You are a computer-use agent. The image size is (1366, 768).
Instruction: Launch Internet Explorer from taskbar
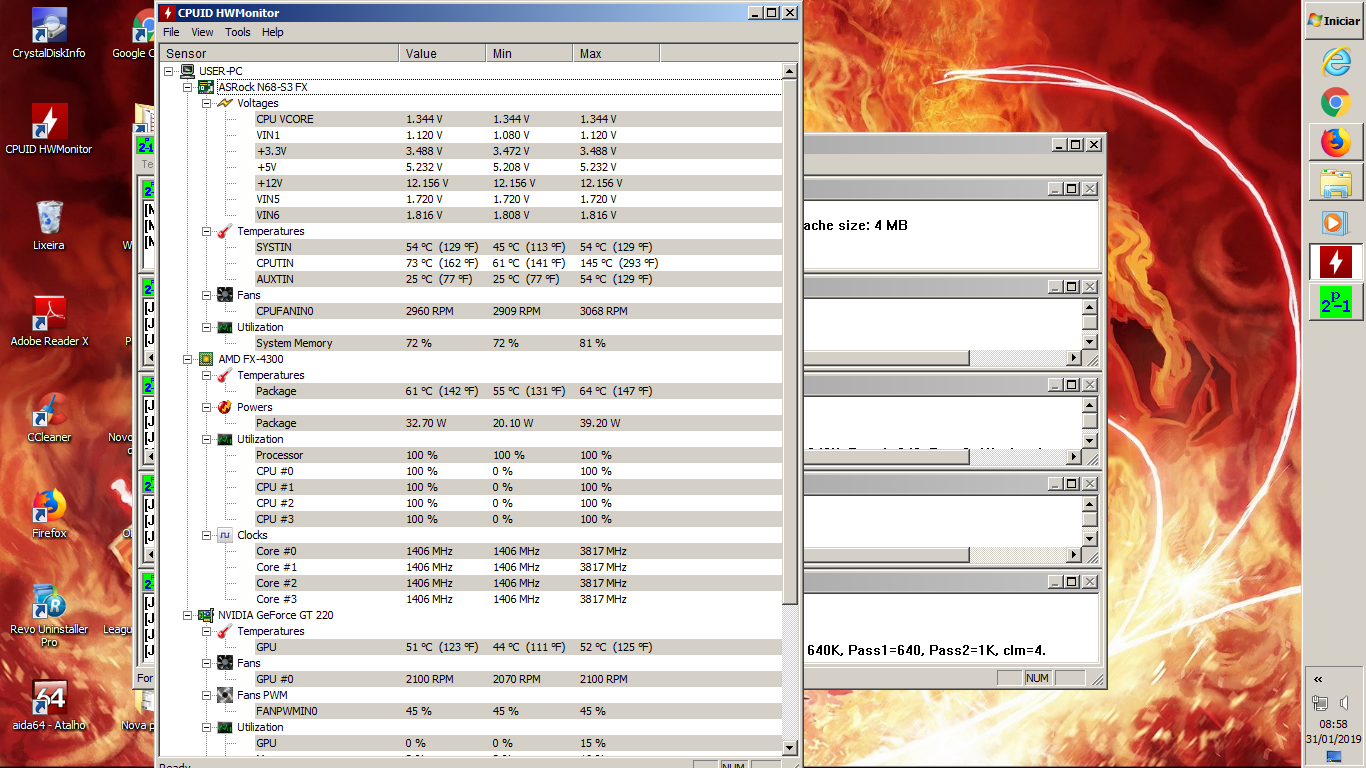(1334, 61)
